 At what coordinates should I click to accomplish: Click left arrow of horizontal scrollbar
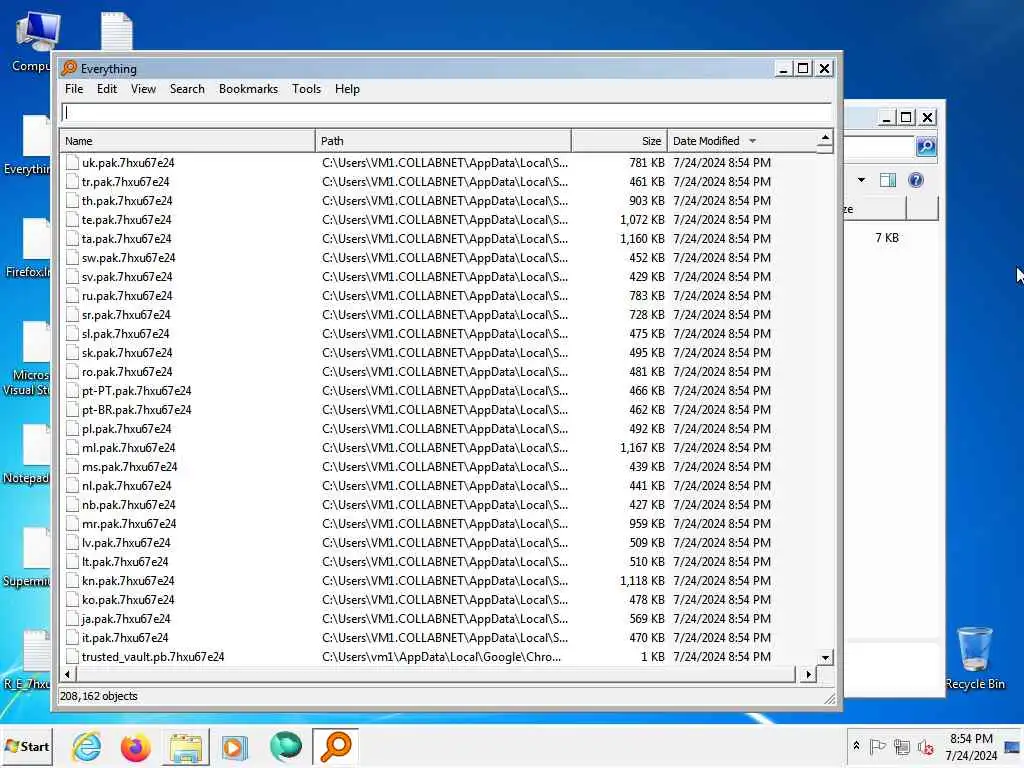pyautogui.click(x=67, y=674)
